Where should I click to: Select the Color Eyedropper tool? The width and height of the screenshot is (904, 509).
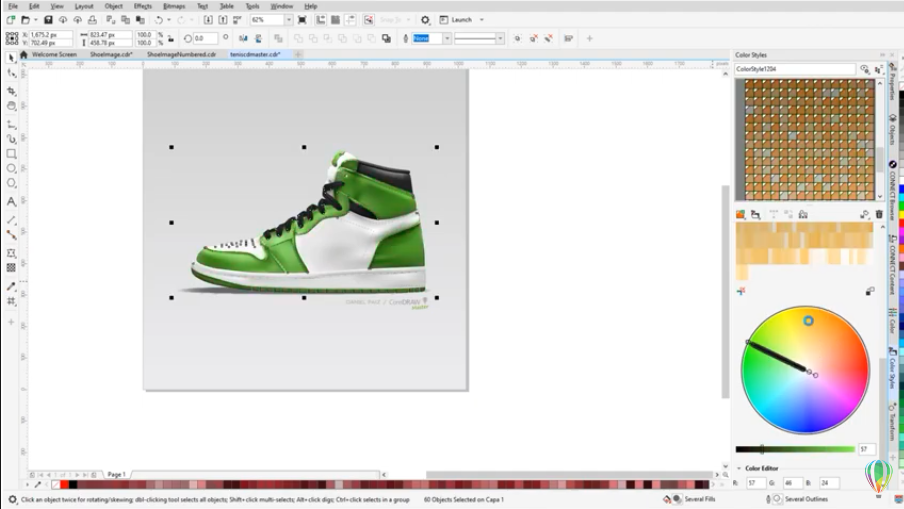tap(11, 286)
